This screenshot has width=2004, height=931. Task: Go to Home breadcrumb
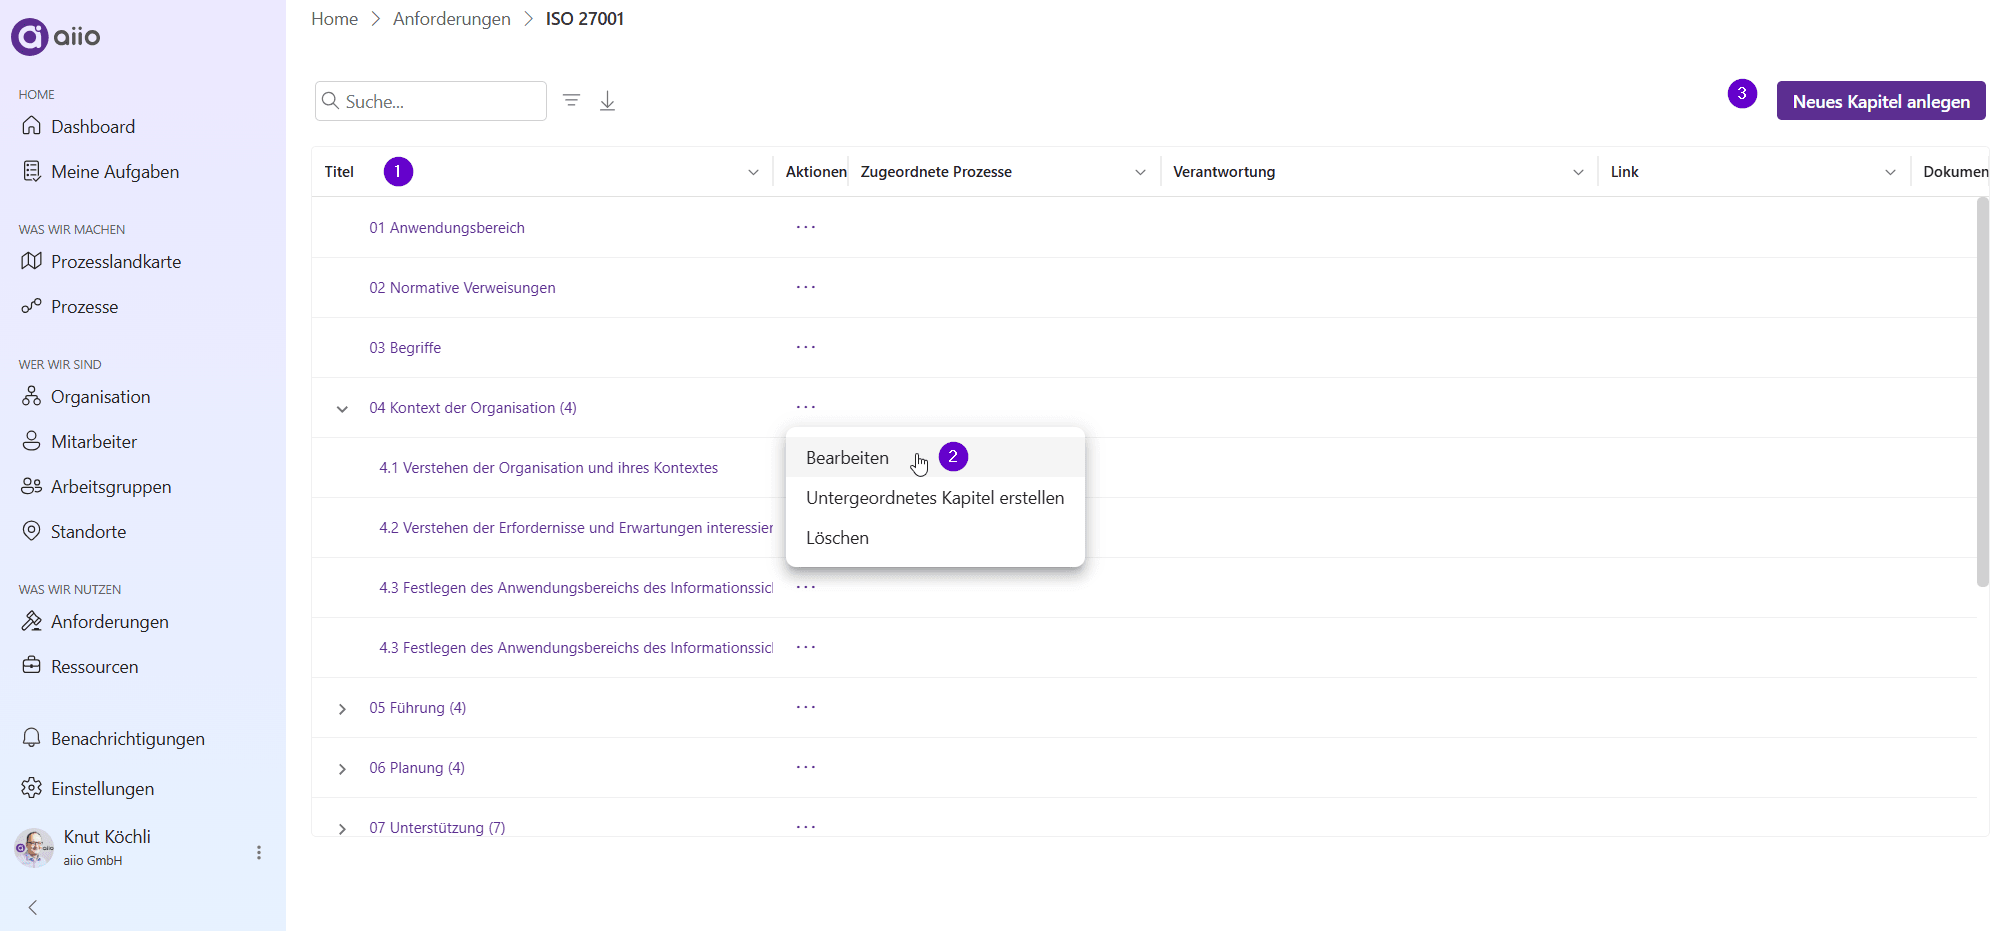coord(334,19)
